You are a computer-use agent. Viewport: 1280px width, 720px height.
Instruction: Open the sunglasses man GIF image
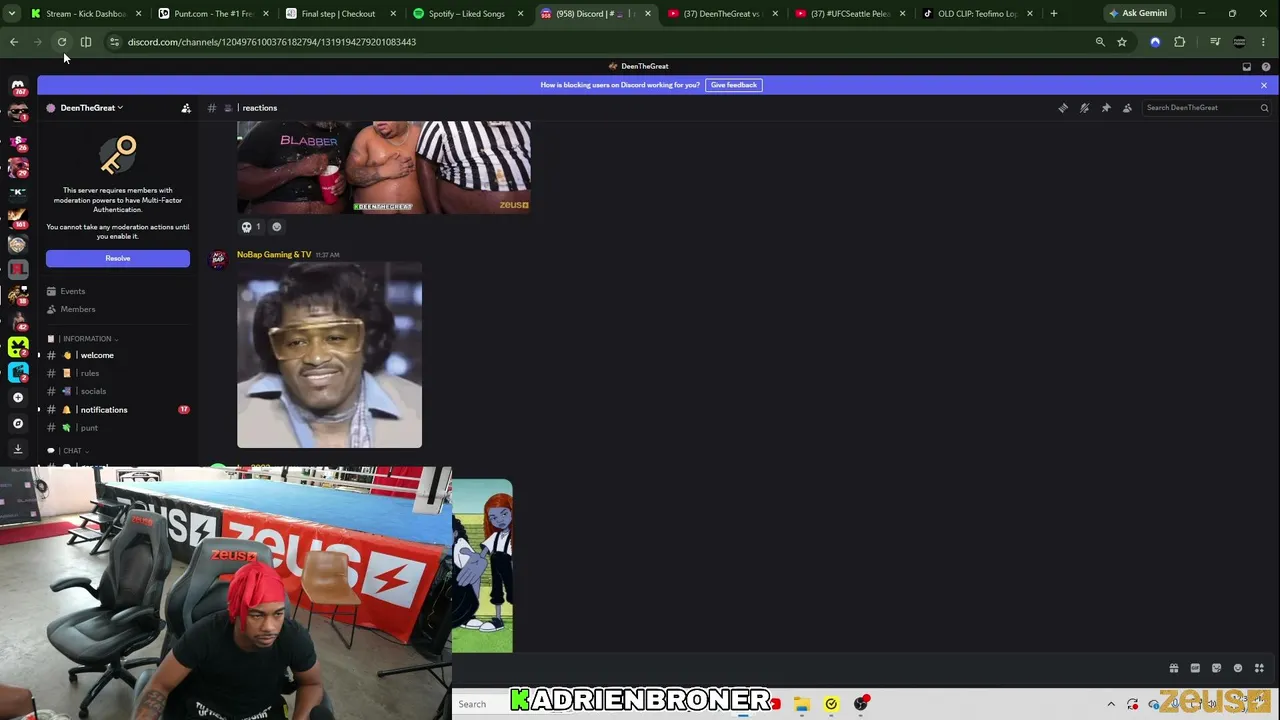pyautogui.click(x=329, y=355)
